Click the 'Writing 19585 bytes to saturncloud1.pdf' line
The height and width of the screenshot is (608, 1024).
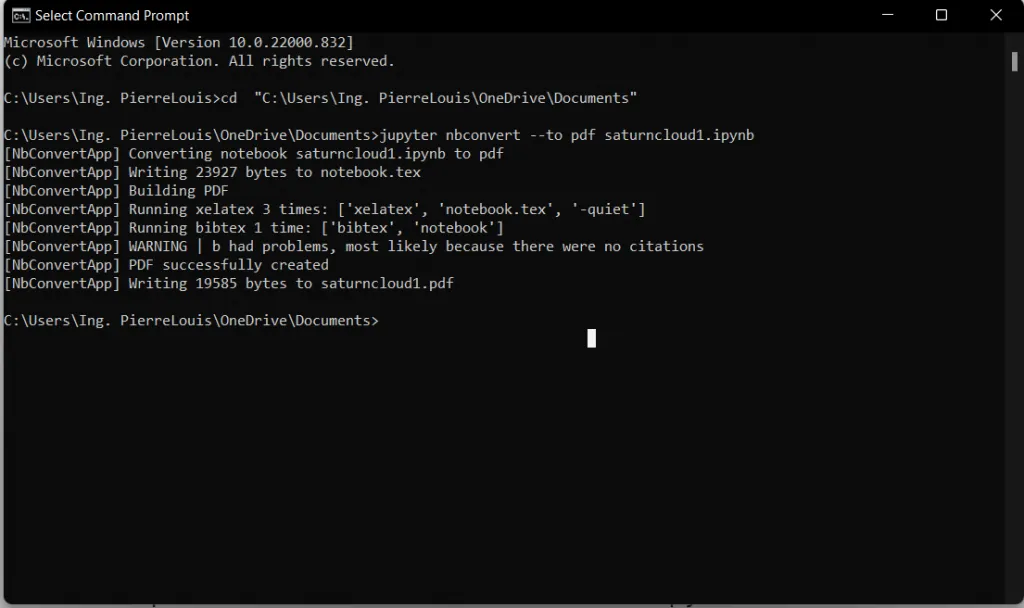coord(229,283)
